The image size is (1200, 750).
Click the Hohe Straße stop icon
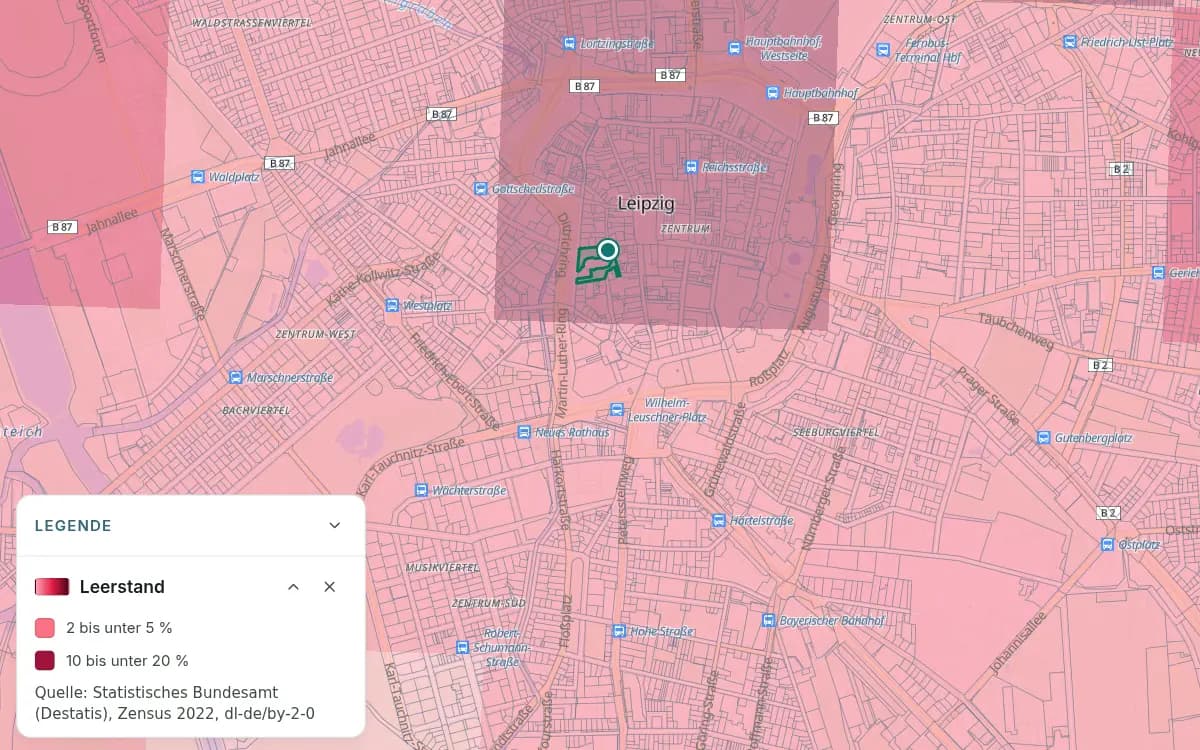point(619,631)
